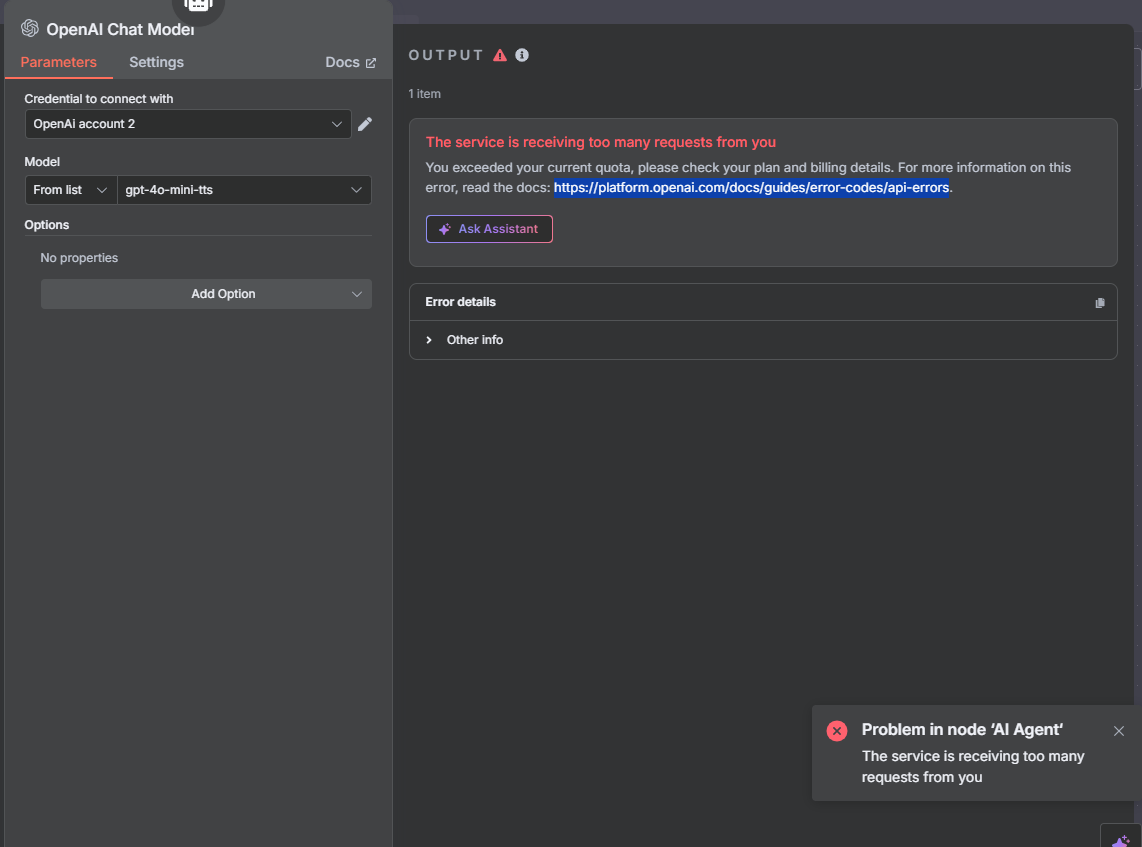Dismiss the 'Problem in node' notification
This screenshot has height=847, width=1142.
coord(1119,731)
